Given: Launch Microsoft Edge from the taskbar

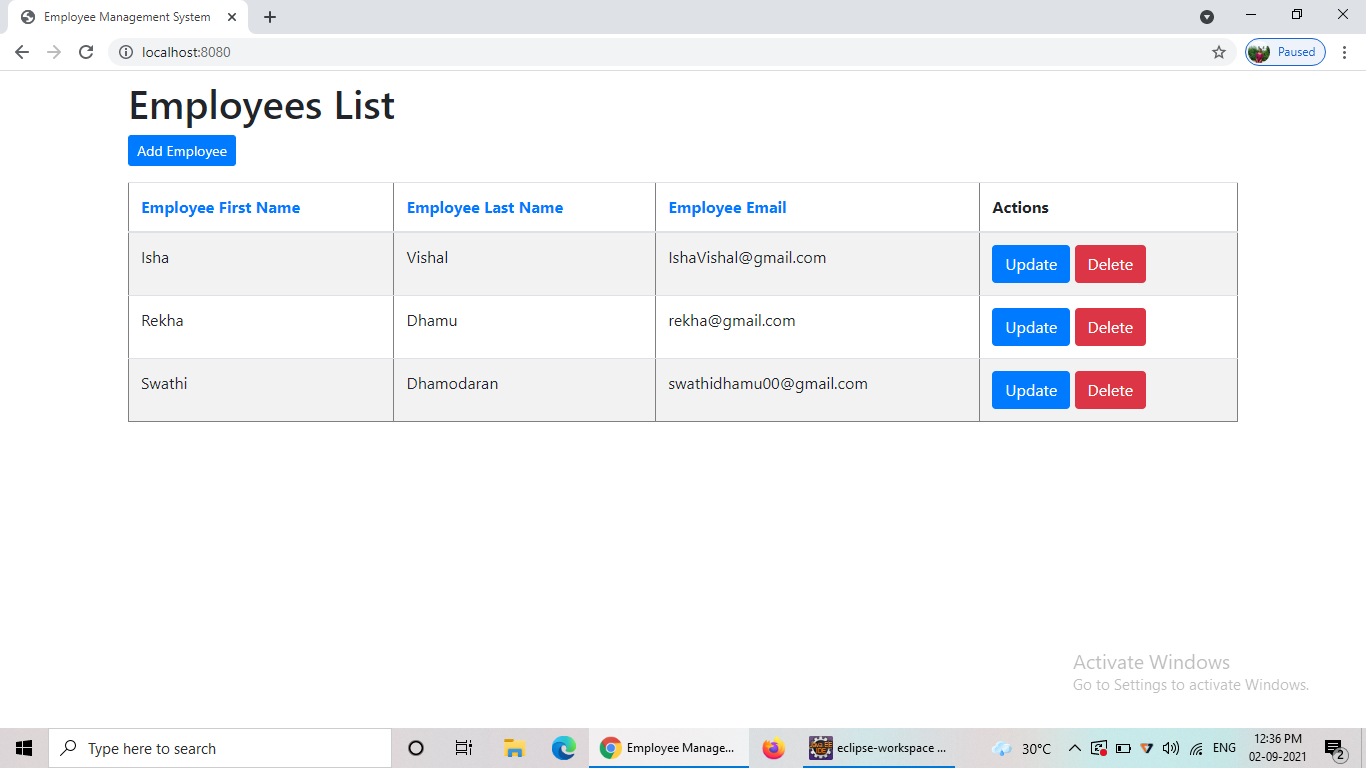Looking at the screenshot, I should pos(563,748).
